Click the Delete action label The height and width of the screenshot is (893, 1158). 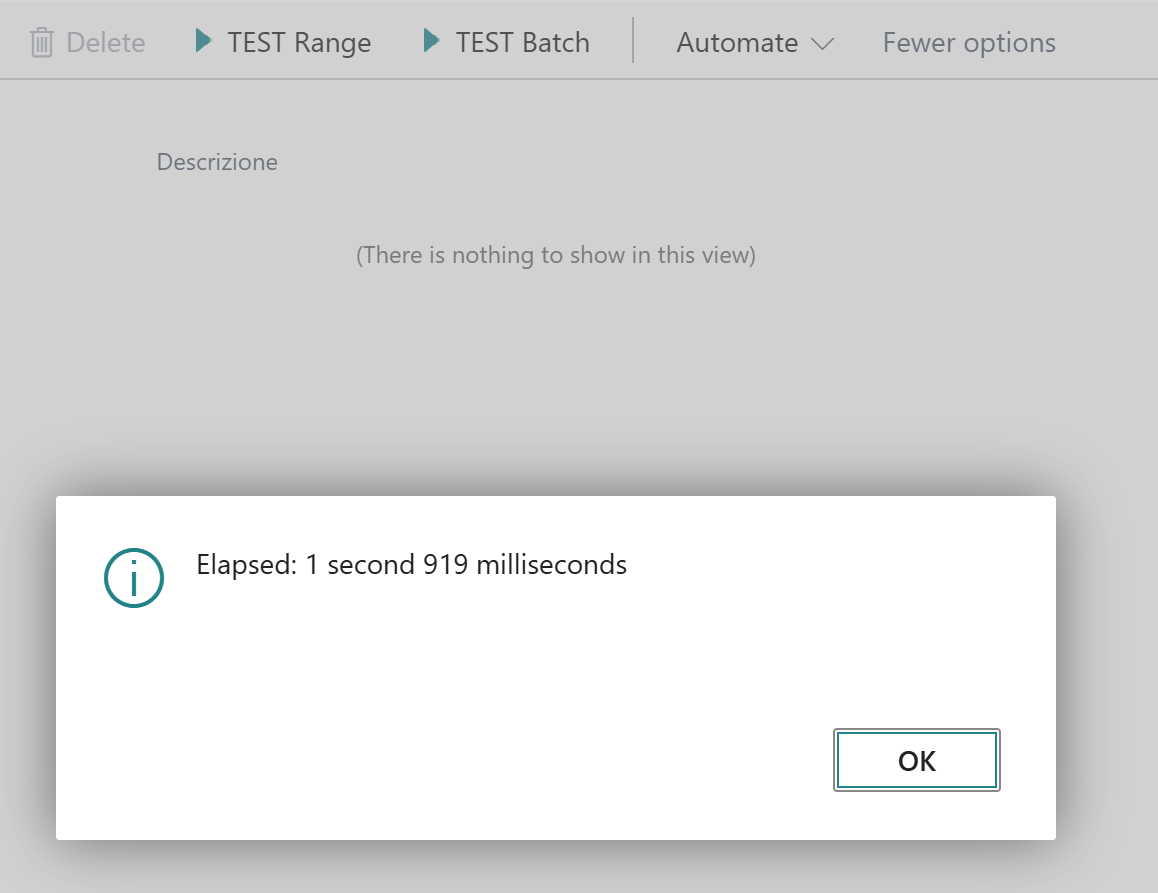[x=105, y=43]
